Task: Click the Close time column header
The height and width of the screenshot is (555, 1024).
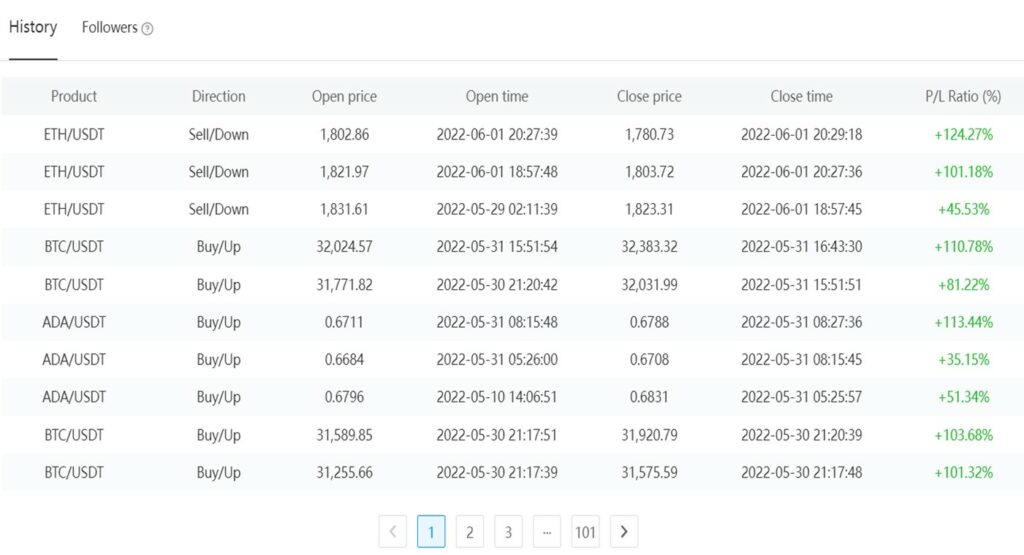Action: coord(801,97)
